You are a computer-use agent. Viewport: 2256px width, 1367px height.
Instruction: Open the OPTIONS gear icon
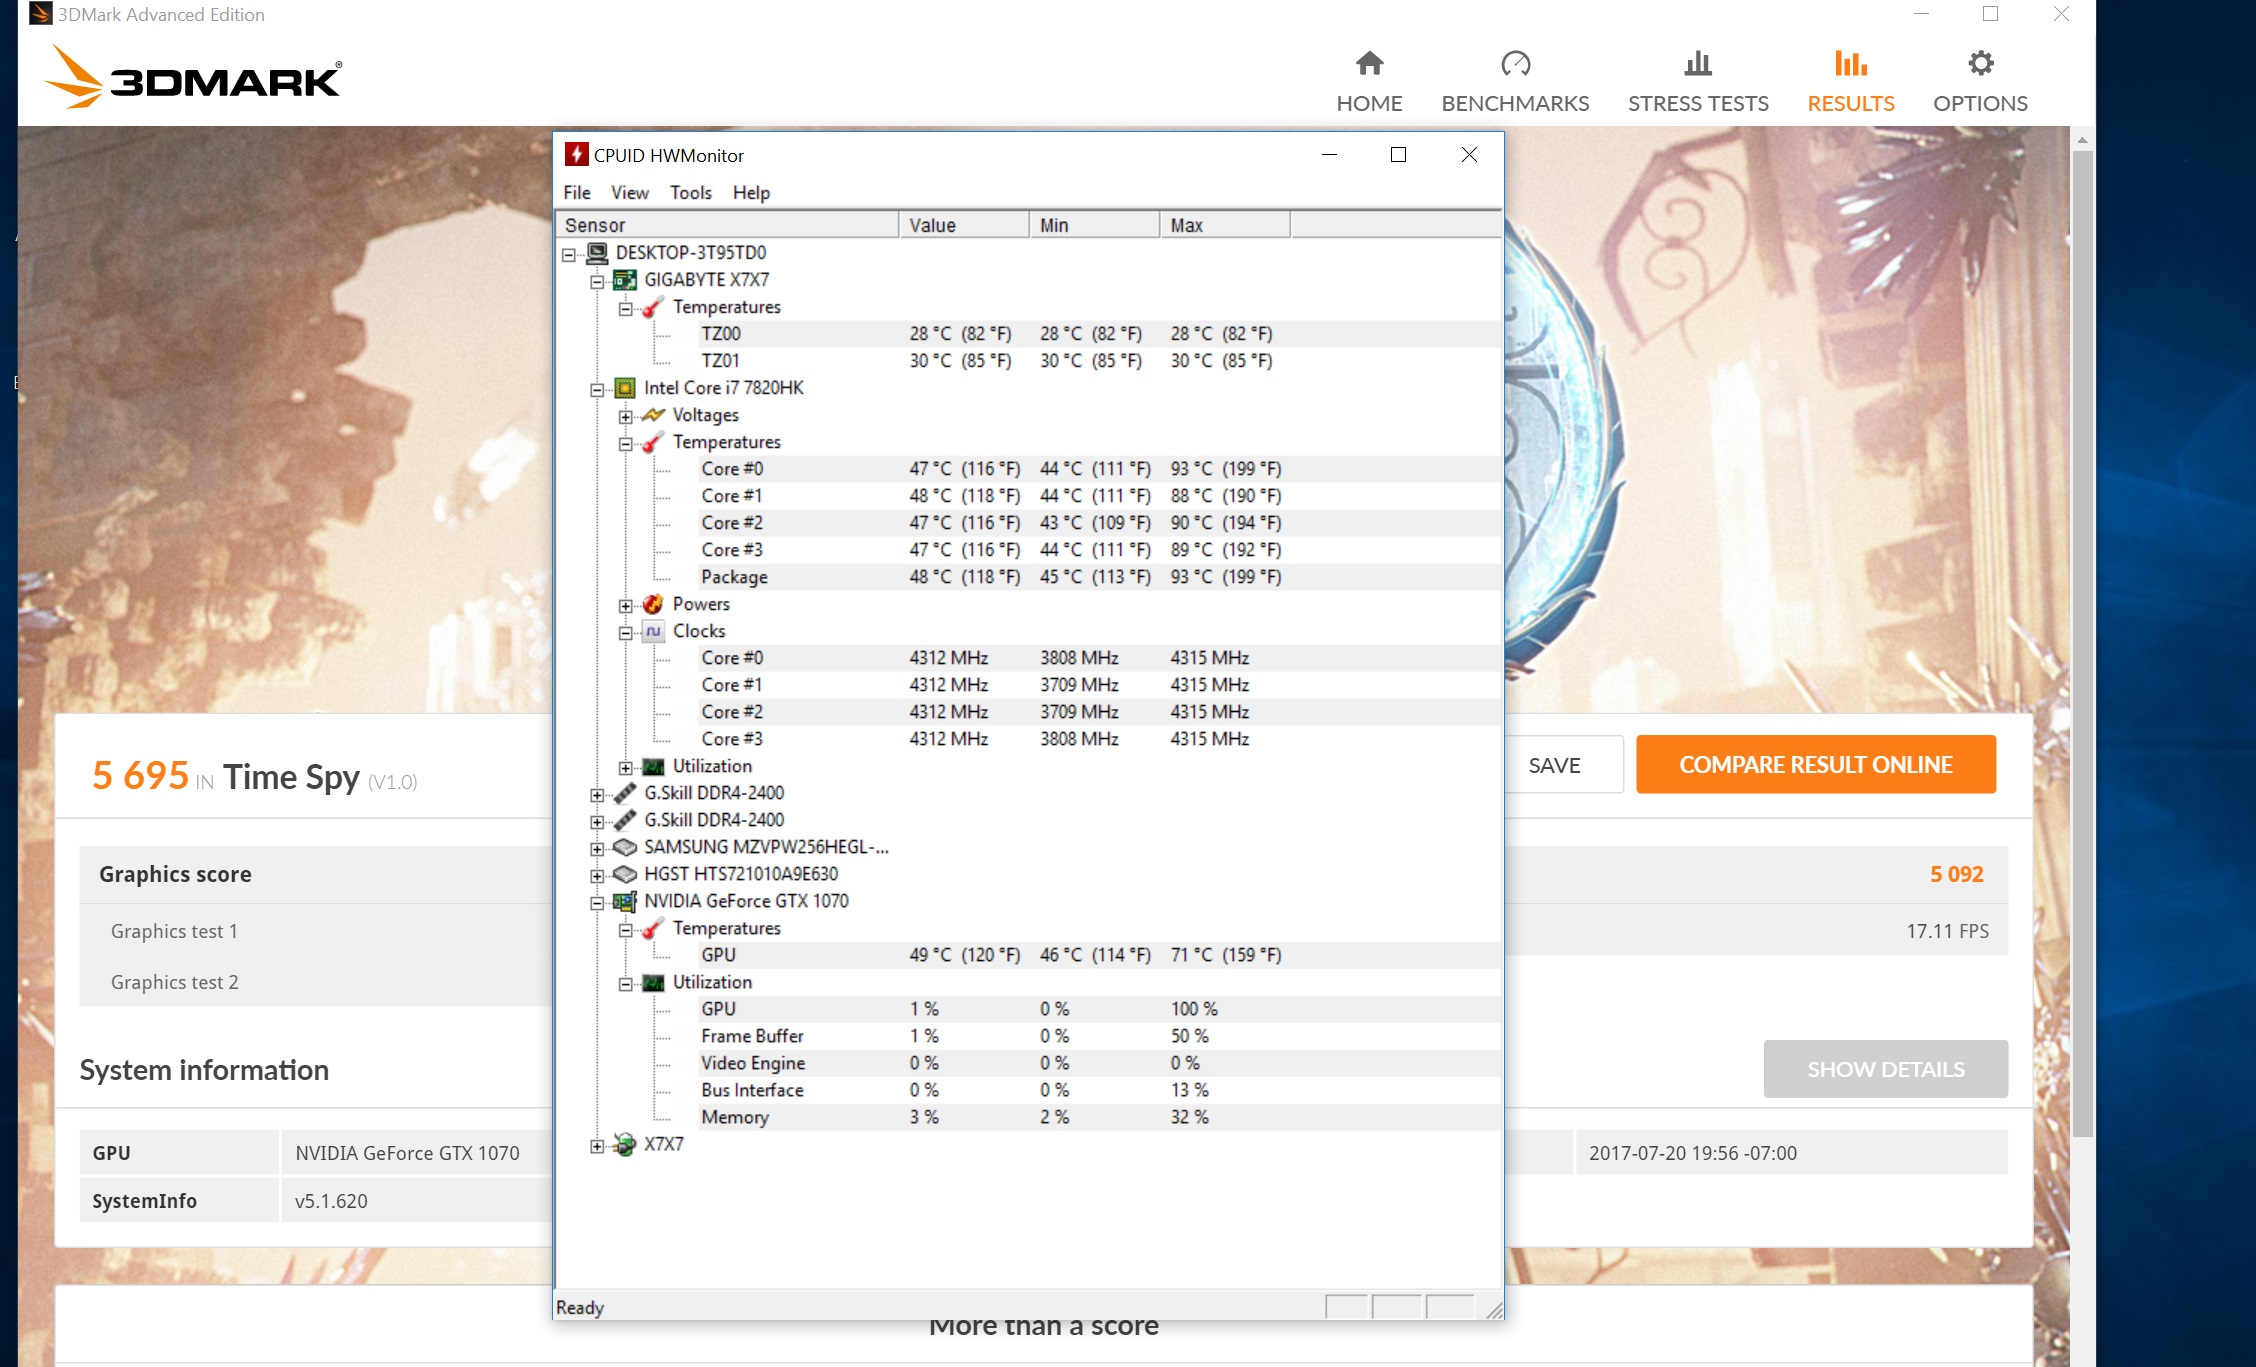(x=1980, y=63)
